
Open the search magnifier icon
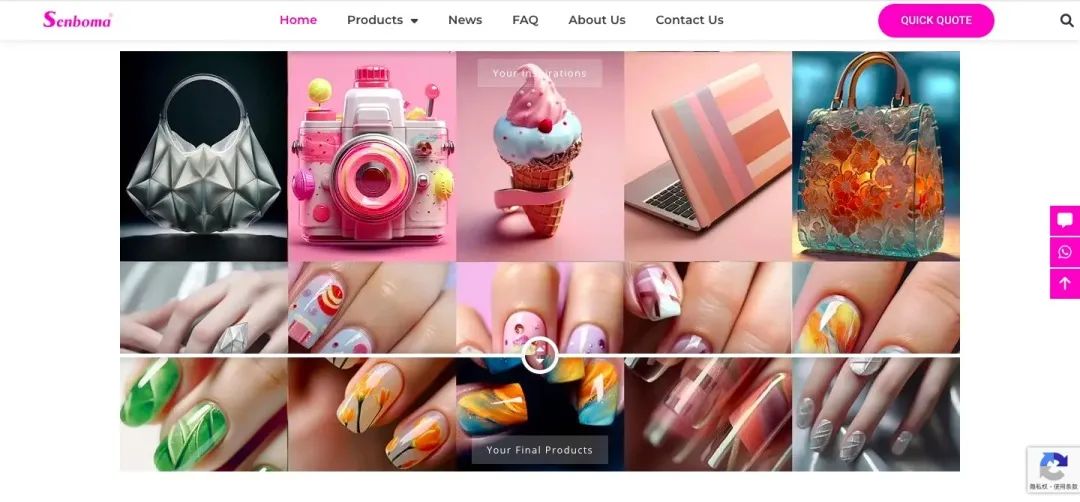pyautogui.click(x=1066, y=20)
